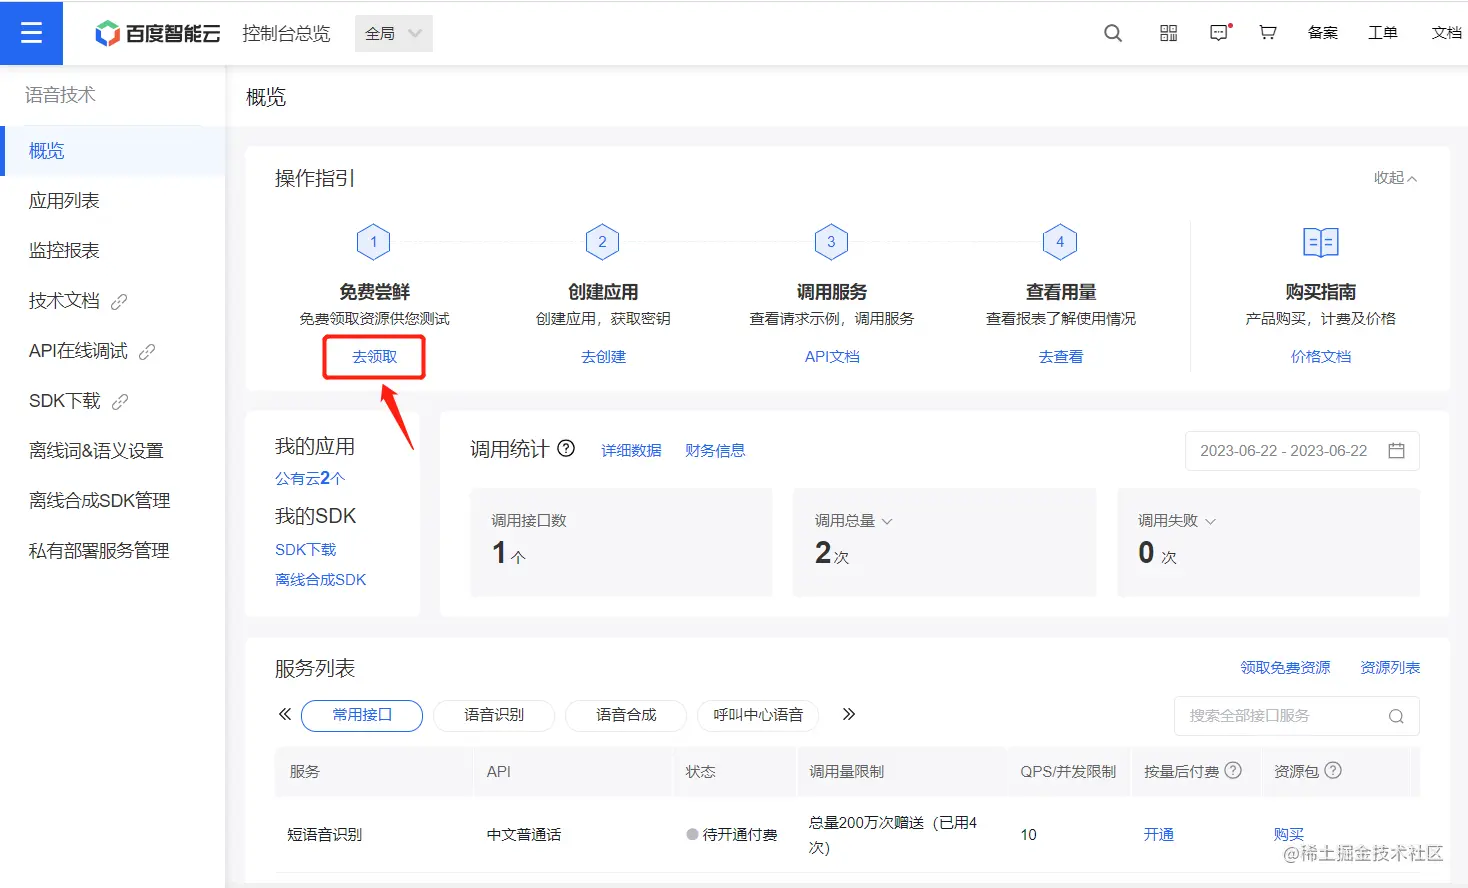
Task: Click the 购买指南 book icon
Action: tap(1321, 242)
